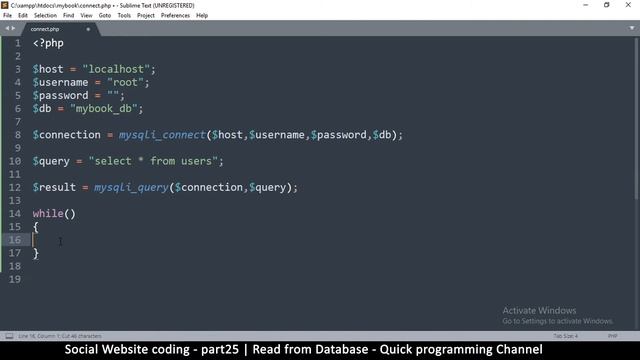Open Tab Size setting in status bar

[565, 336]
